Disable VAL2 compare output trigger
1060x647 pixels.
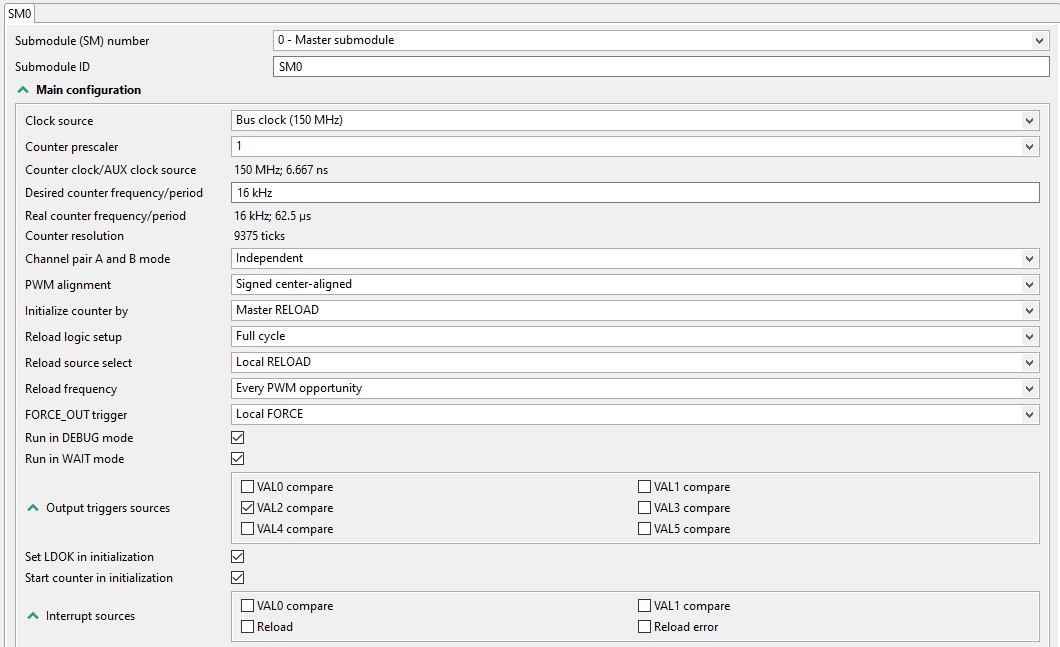(x=248, y=508)
